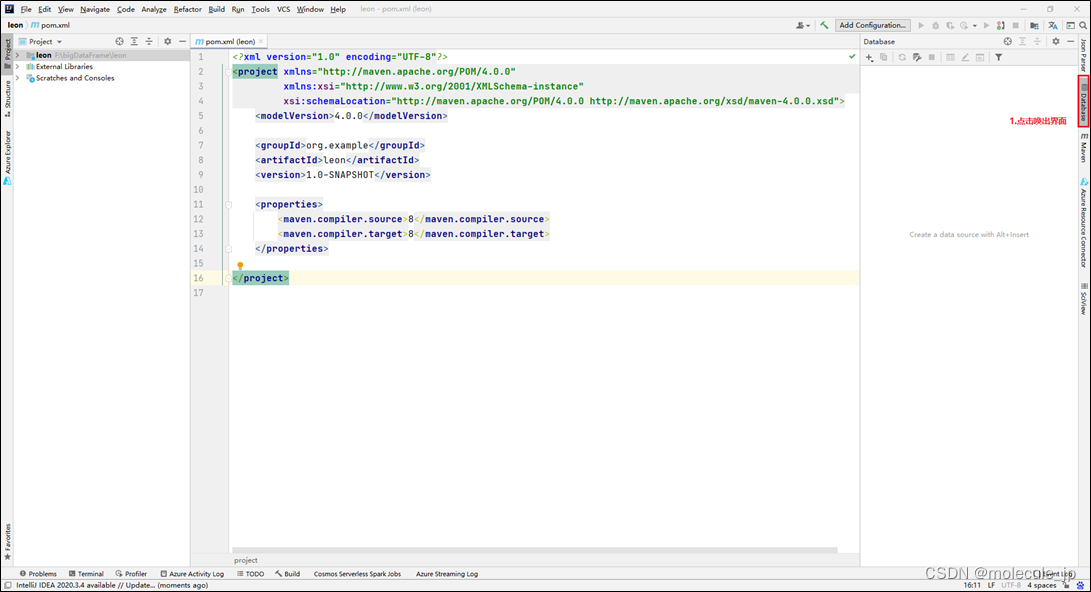Open the File menu
The width and height of the screenshot is (1091, 592).
point(26,9)
